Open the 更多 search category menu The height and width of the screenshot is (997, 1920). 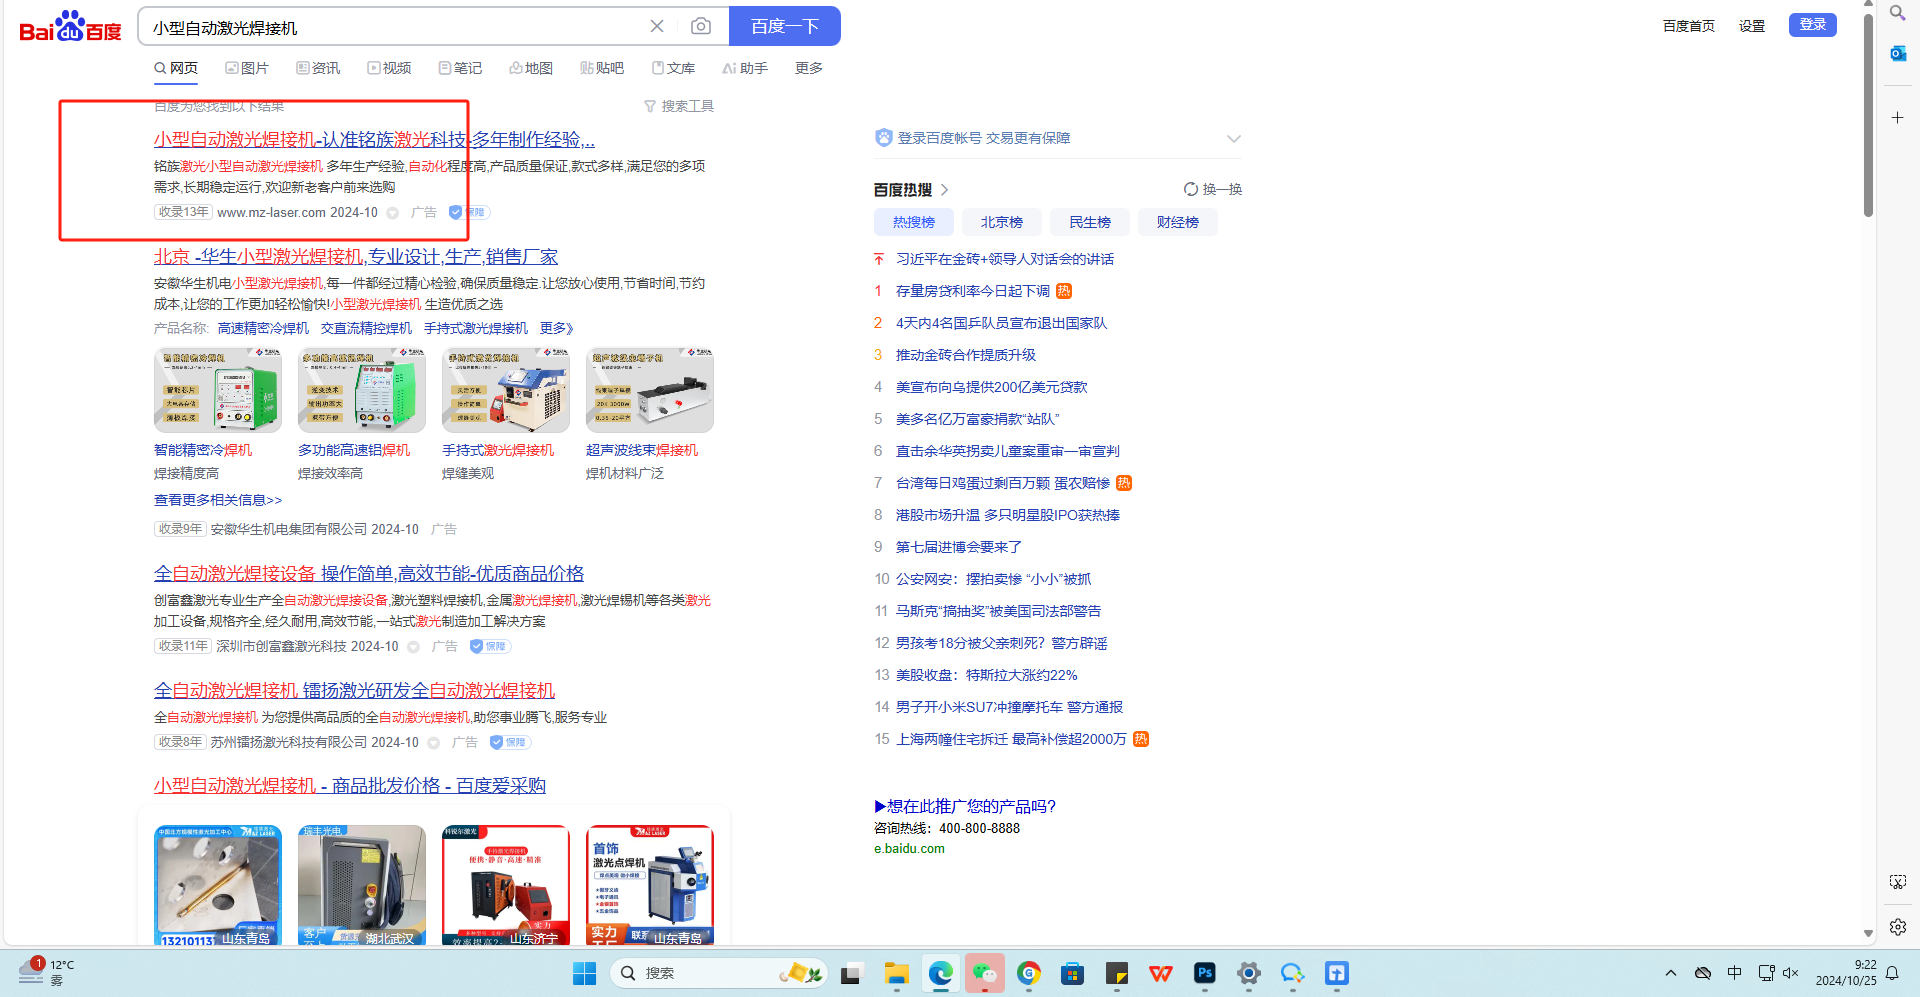point(808,68)
